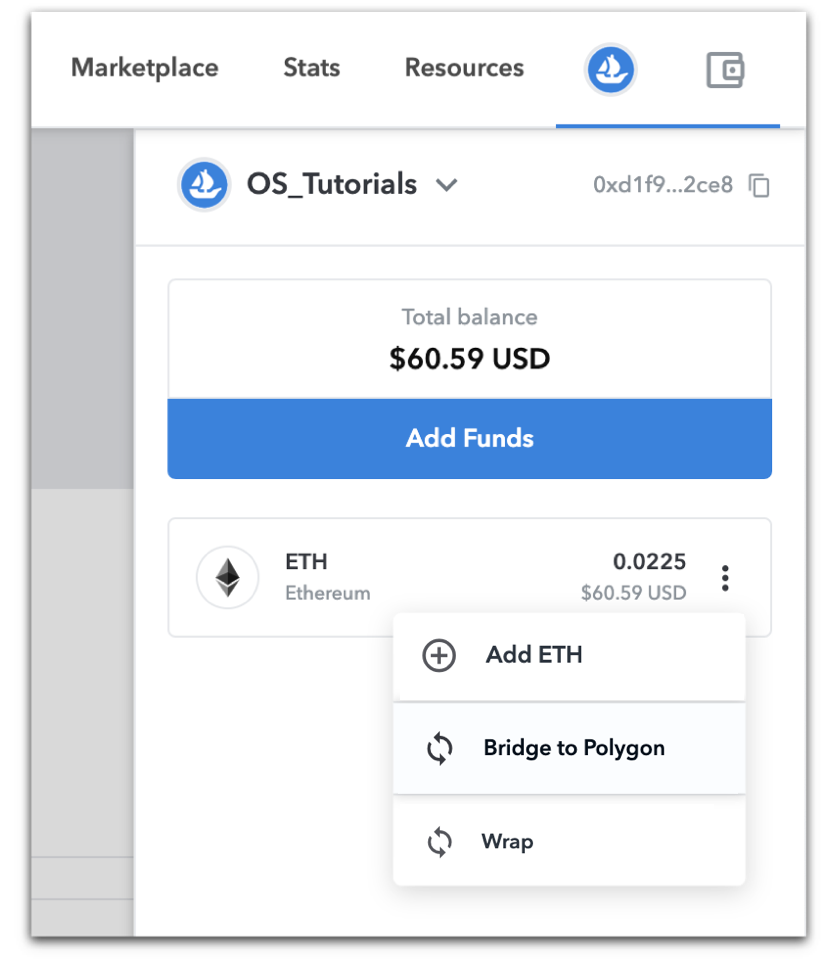Viewport: 826px width, 964px height.
Task: Copy the wallet address 0xd1f9...2ce8
Action: [760, 185]
